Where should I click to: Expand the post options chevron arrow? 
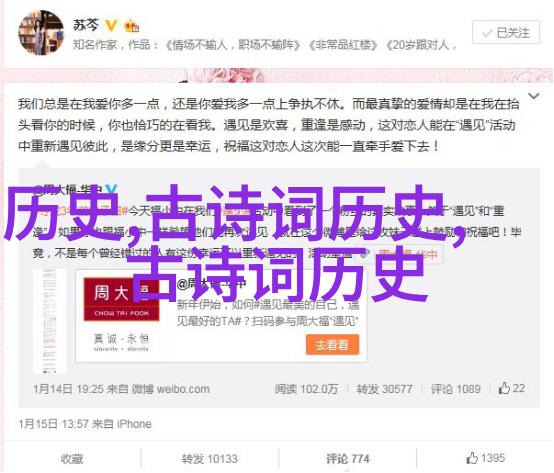[533, 96]
